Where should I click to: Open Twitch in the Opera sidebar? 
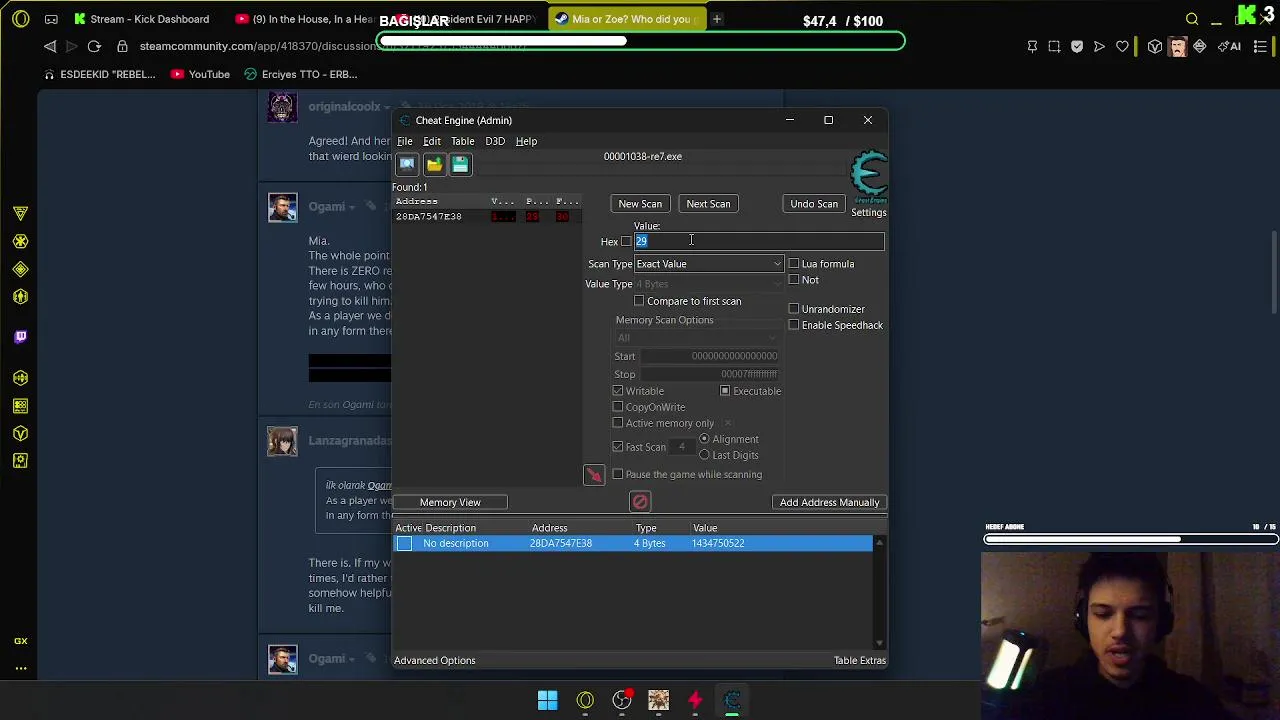pos(20,336)
